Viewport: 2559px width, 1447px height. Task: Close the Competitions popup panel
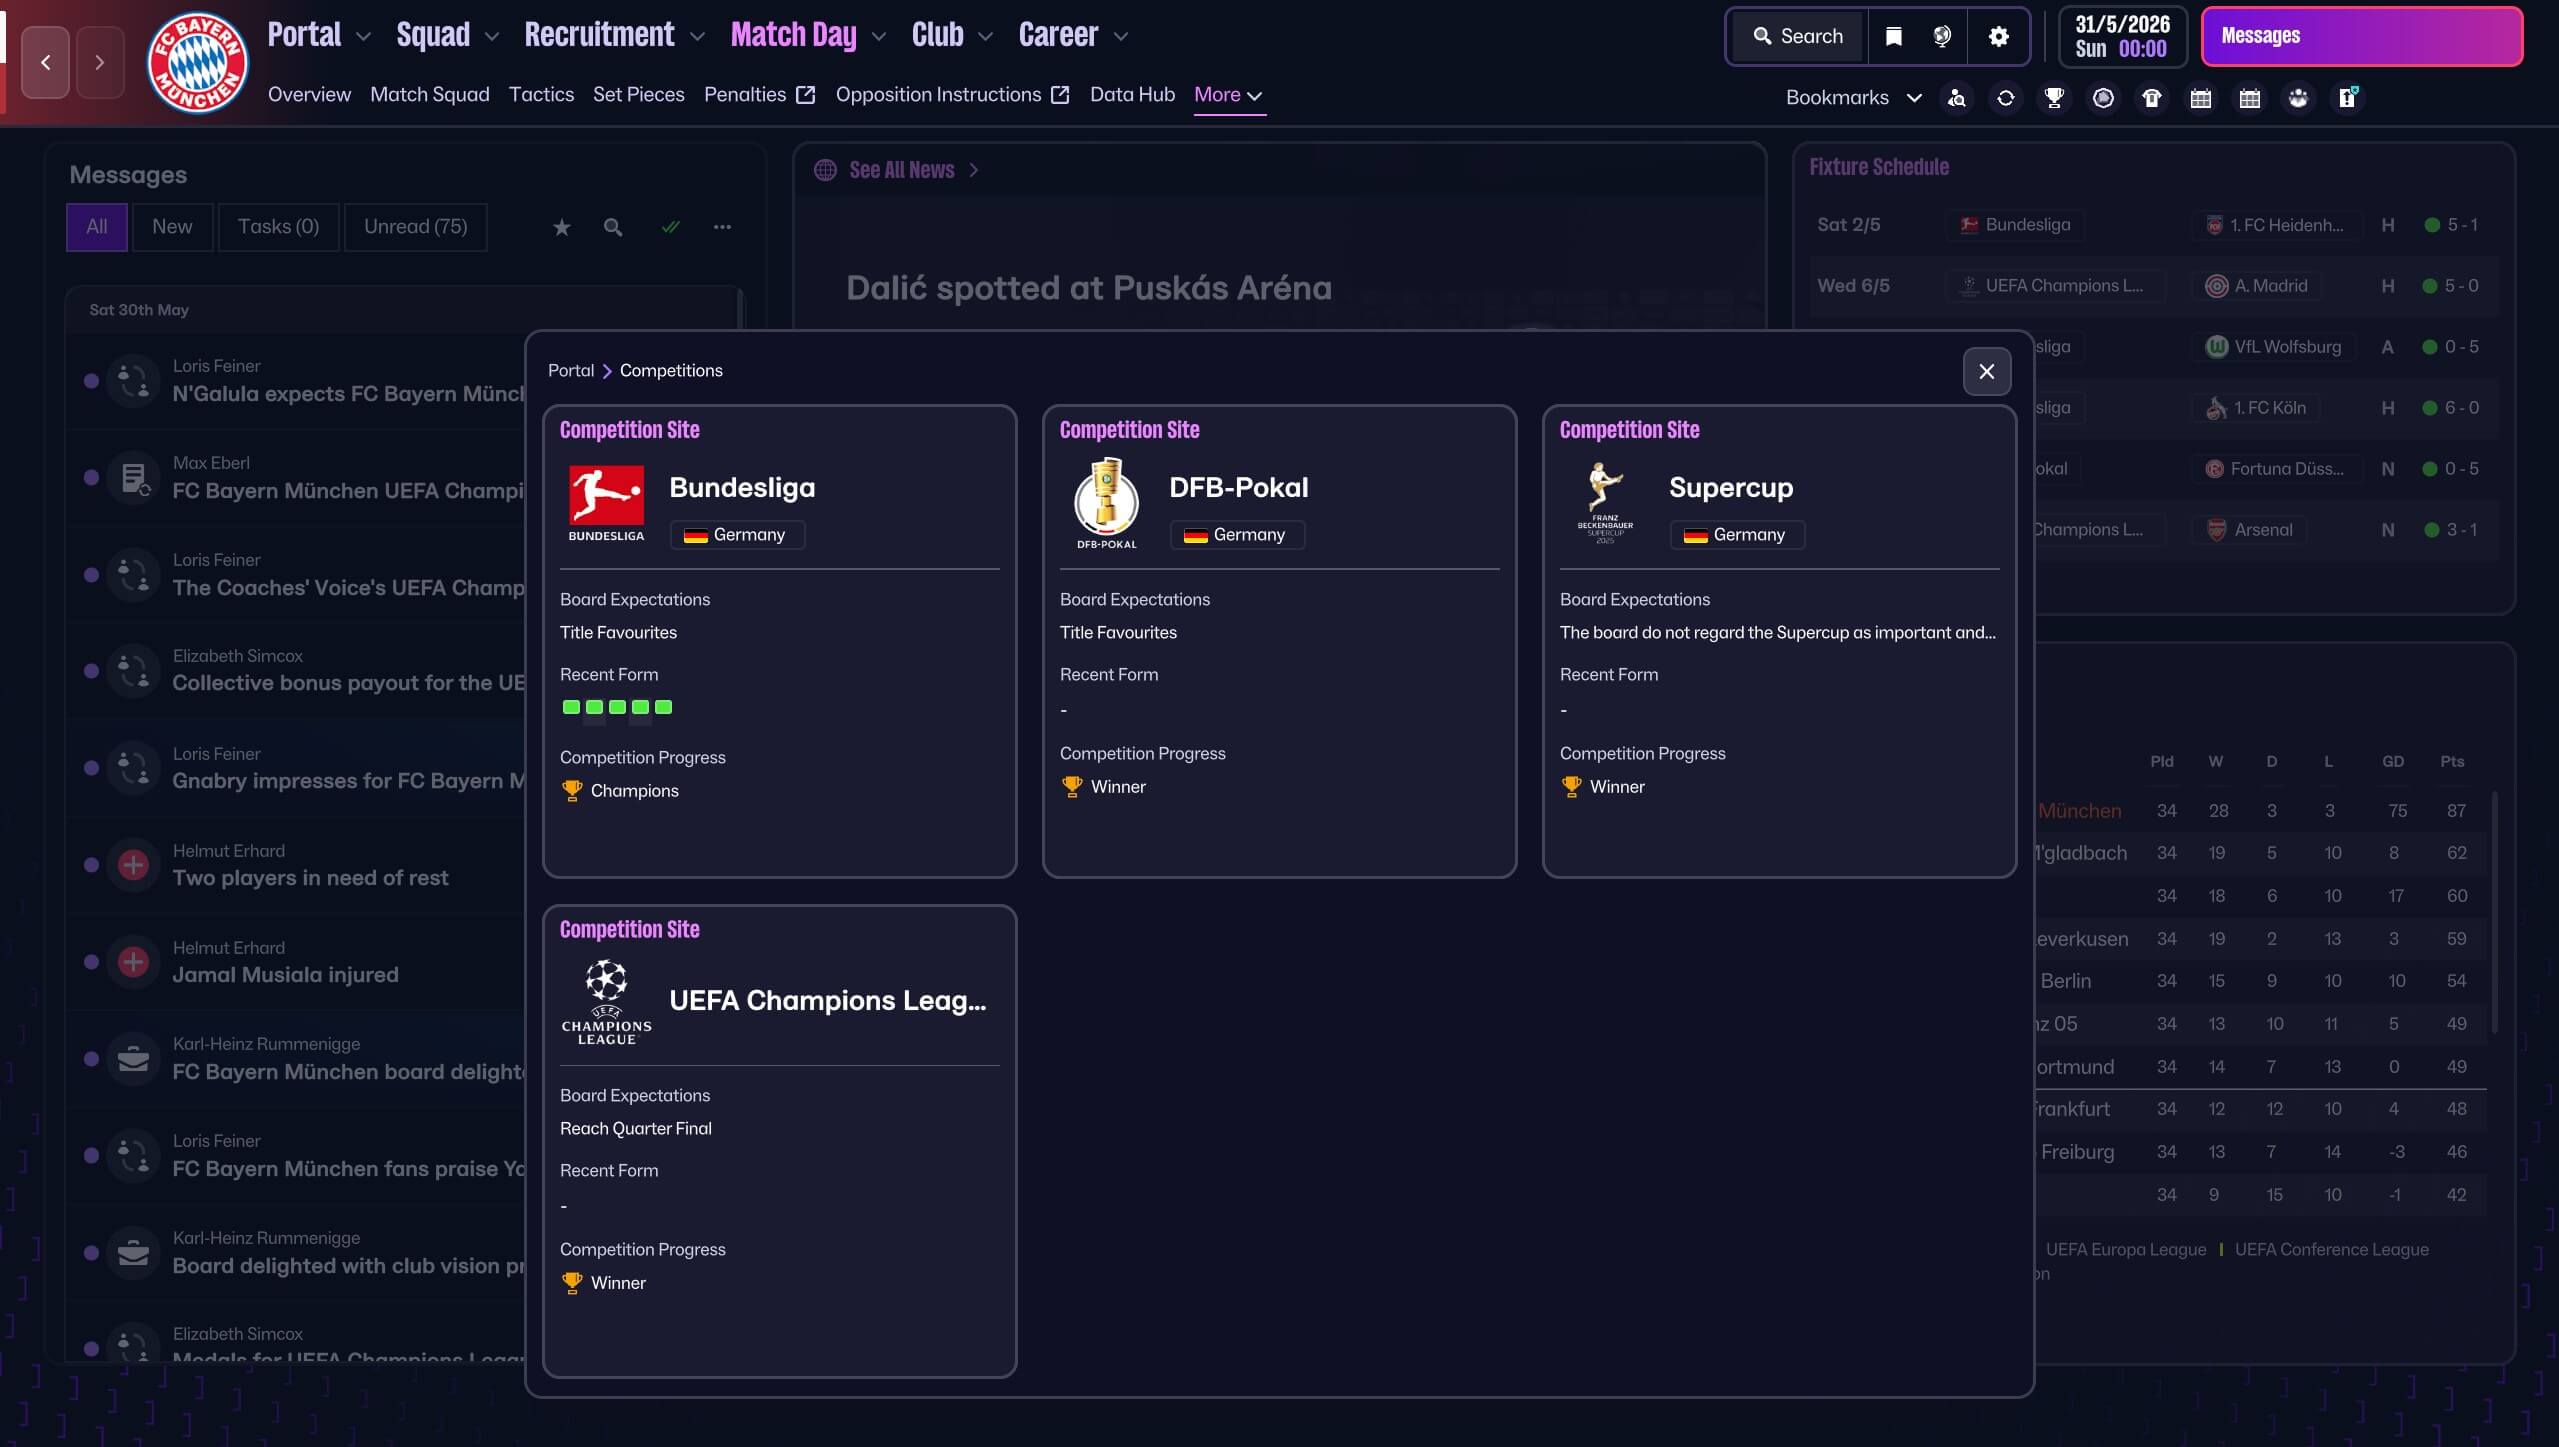(1986, 372)
